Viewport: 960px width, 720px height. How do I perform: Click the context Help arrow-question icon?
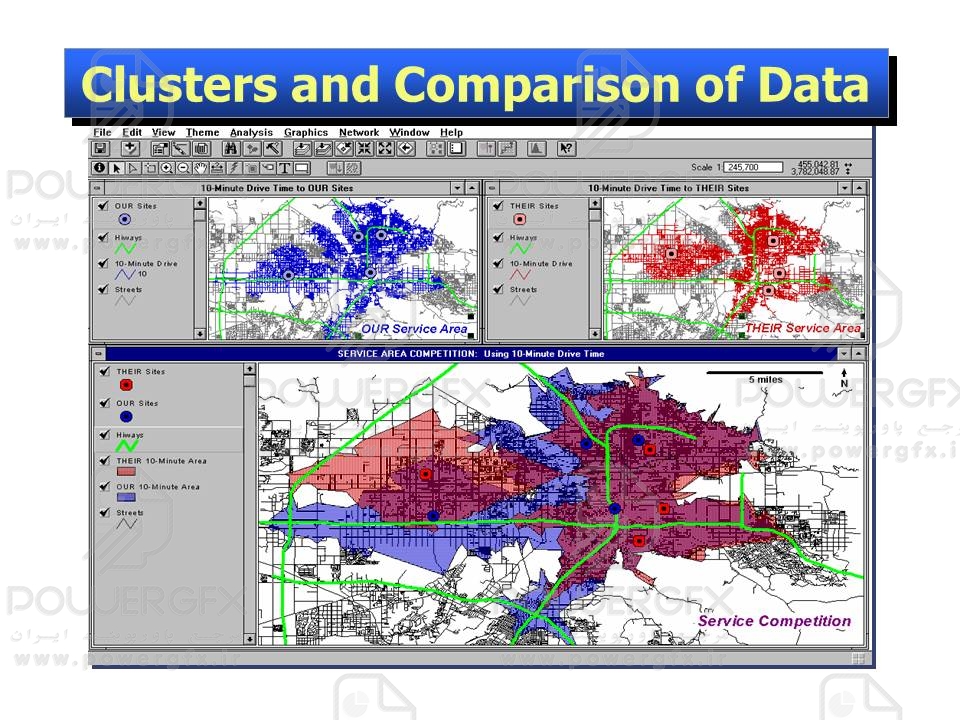pos(566,148)
